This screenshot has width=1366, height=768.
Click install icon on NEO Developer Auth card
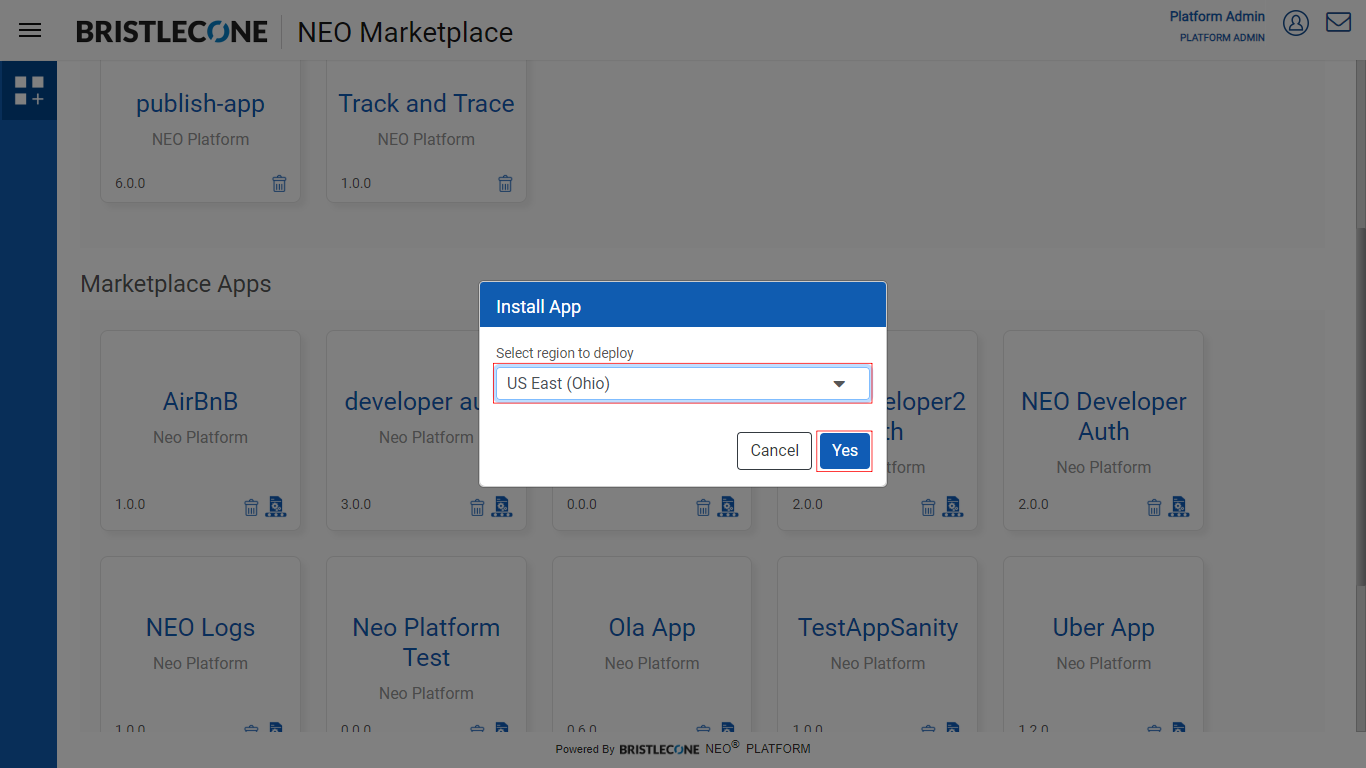pos(1179,506)
